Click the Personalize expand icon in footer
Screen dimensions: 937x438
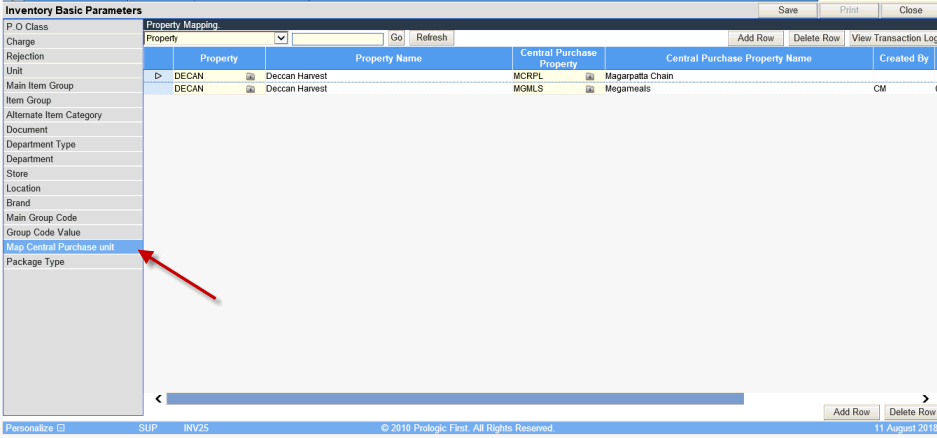[x=61, y=428]
